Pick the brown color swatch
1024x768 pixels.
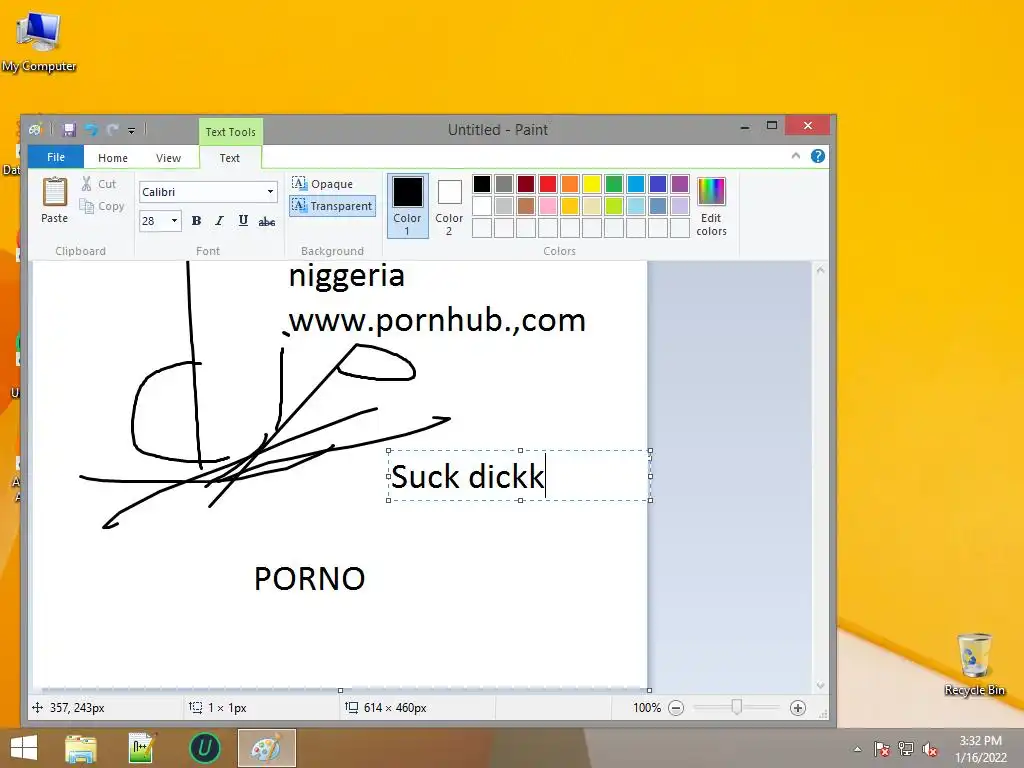526,206
